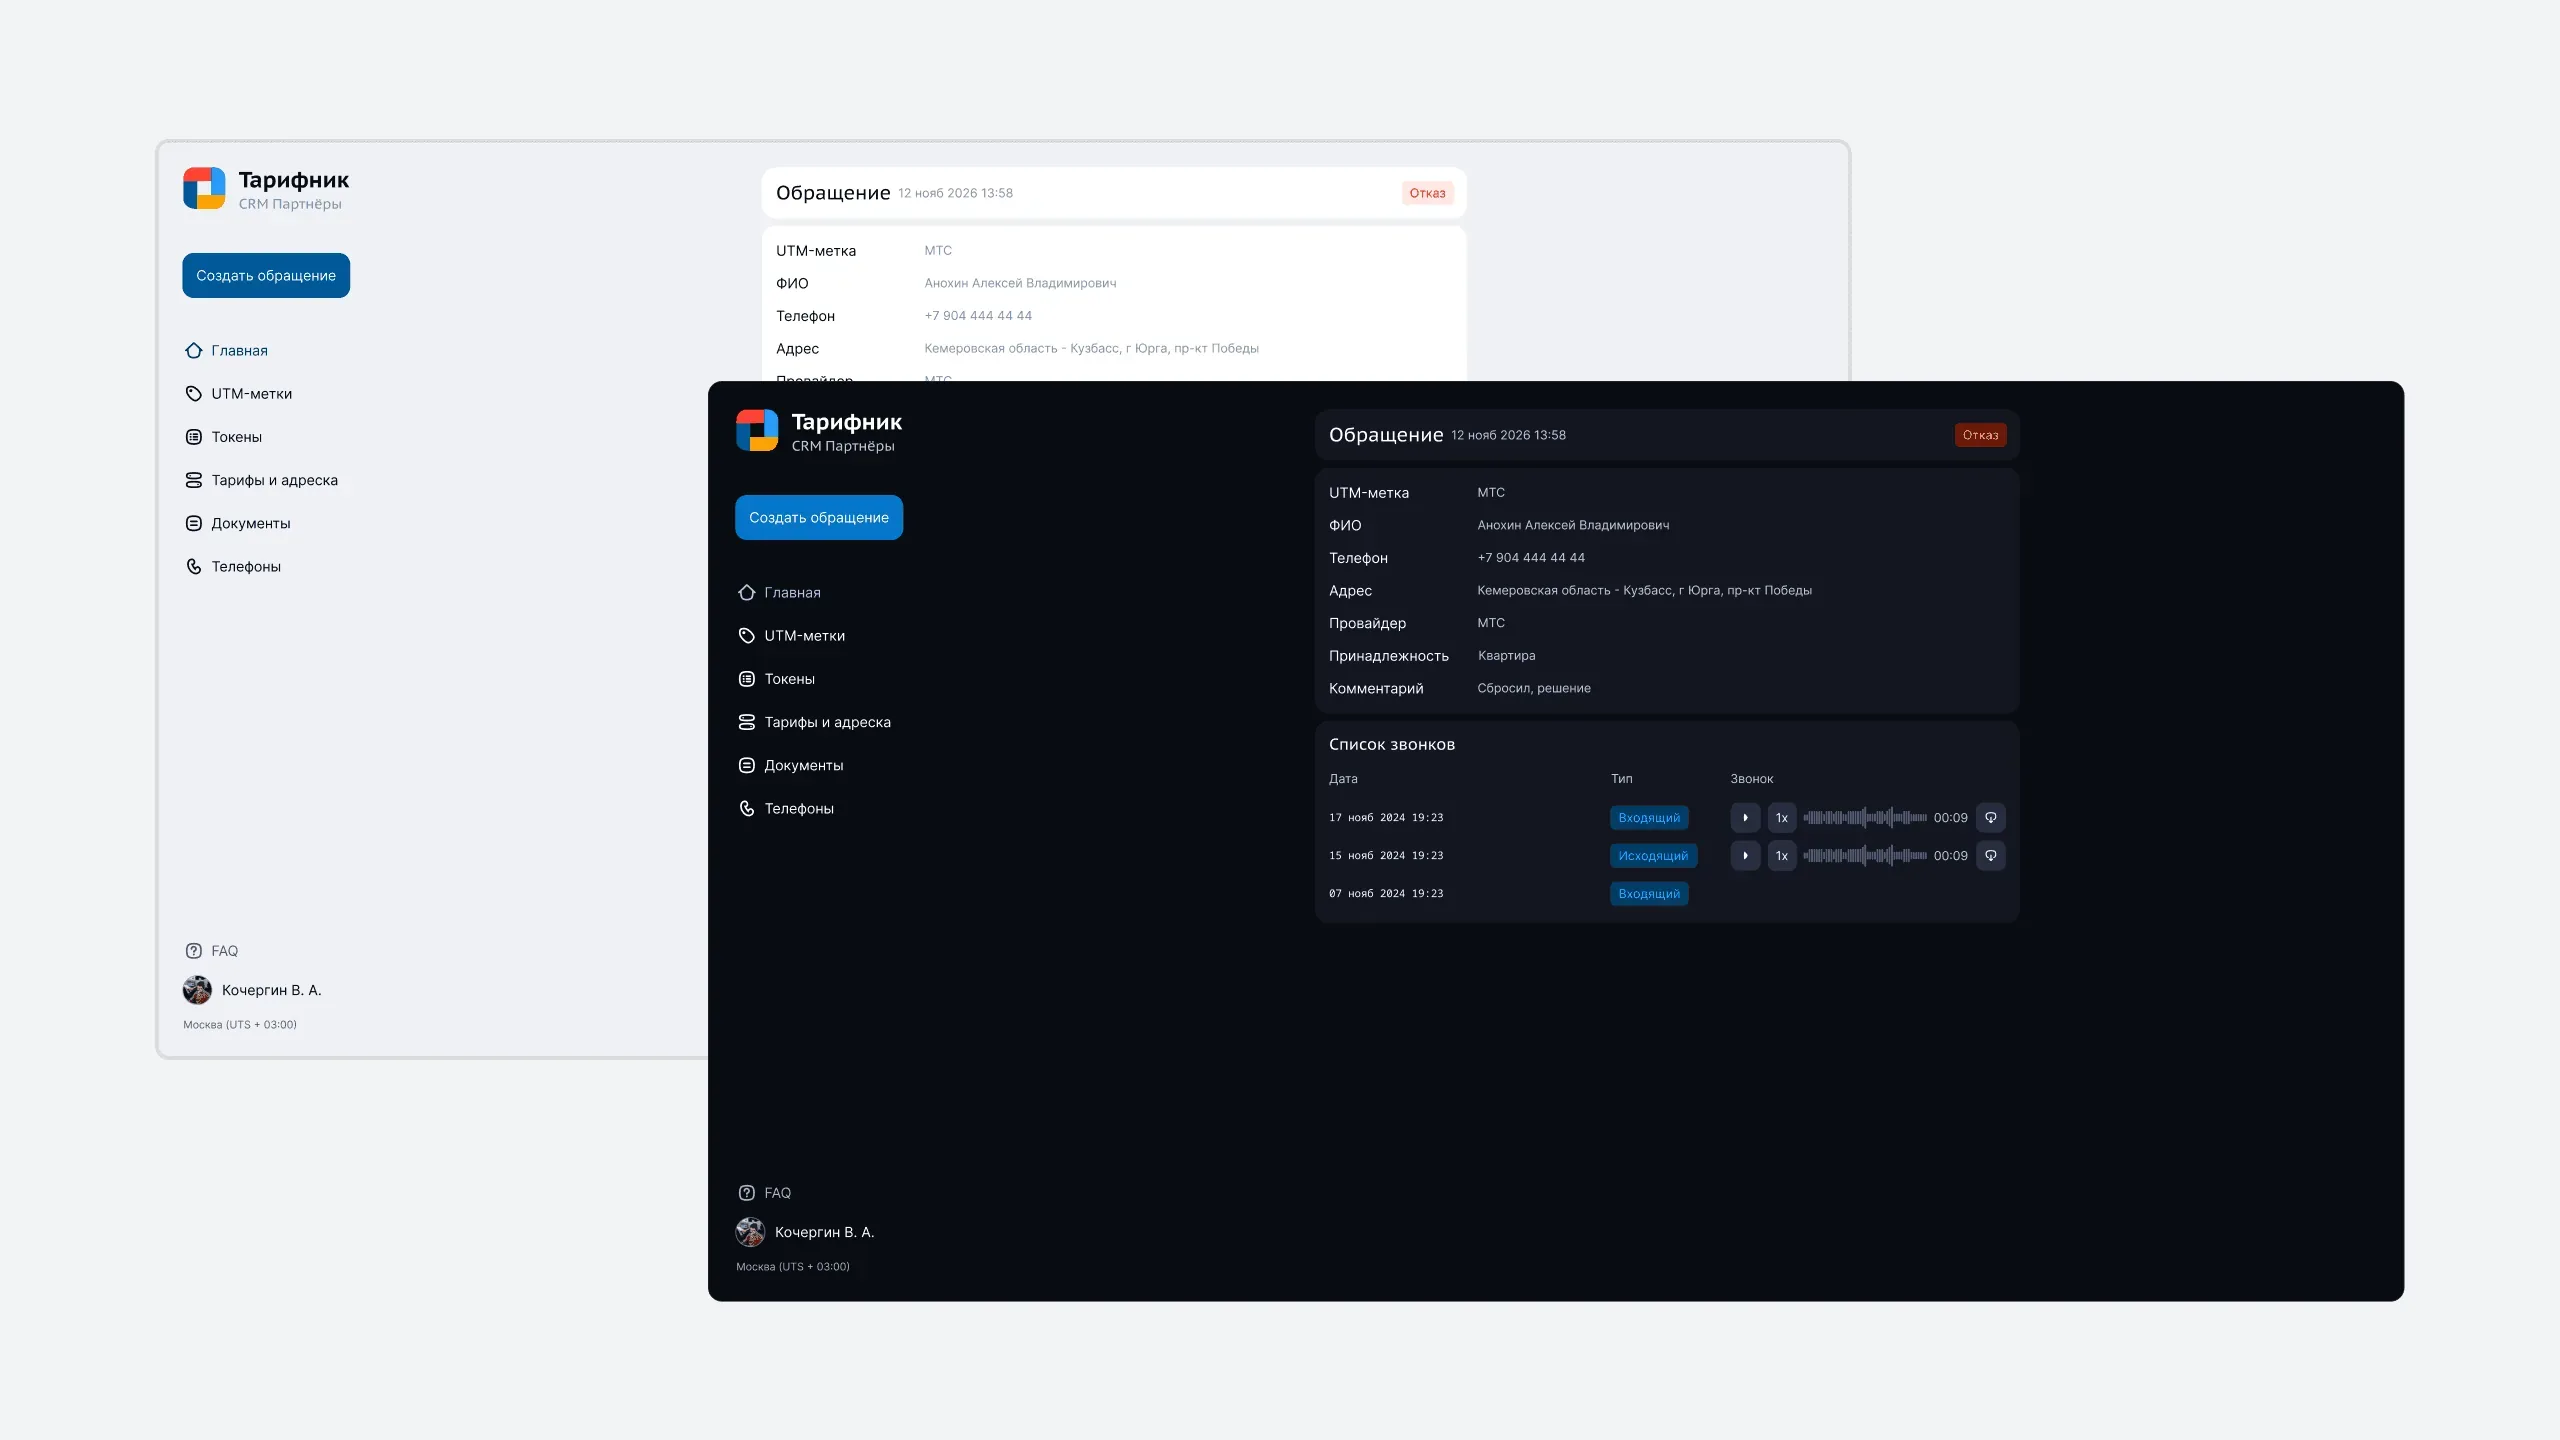The width and height of the screenshot is (2560, 1440).
Task: Download the 17 нояб call recording
Action: (1990, 817)
